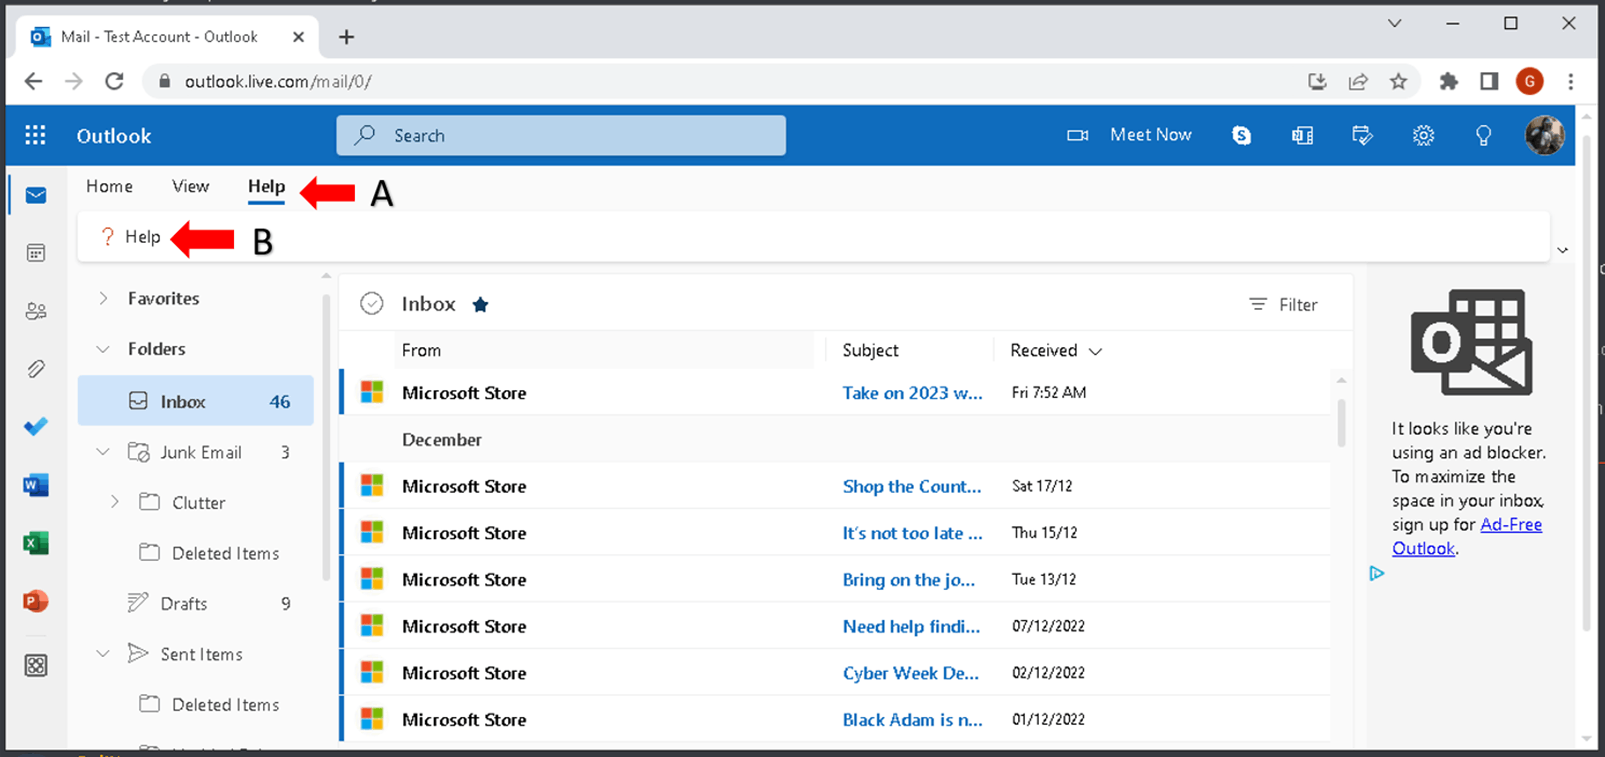Follow the Ad-Free Outlook link
Screen dimensions: 1605x757
pos(1468,536)
